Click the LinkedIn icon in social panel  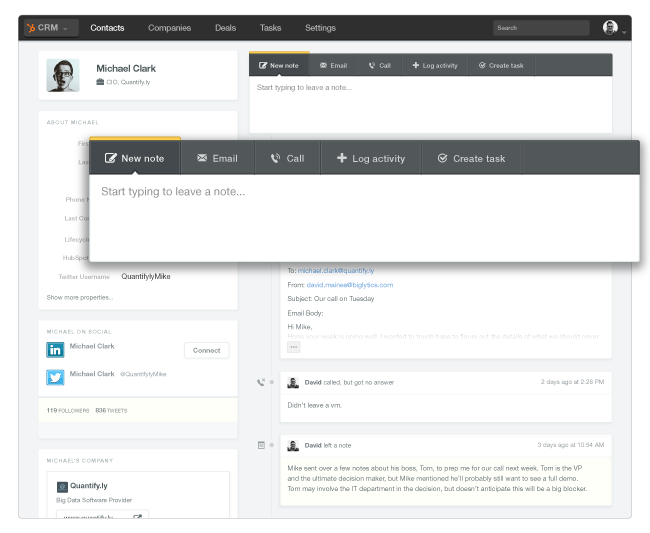tap(56, 350)
